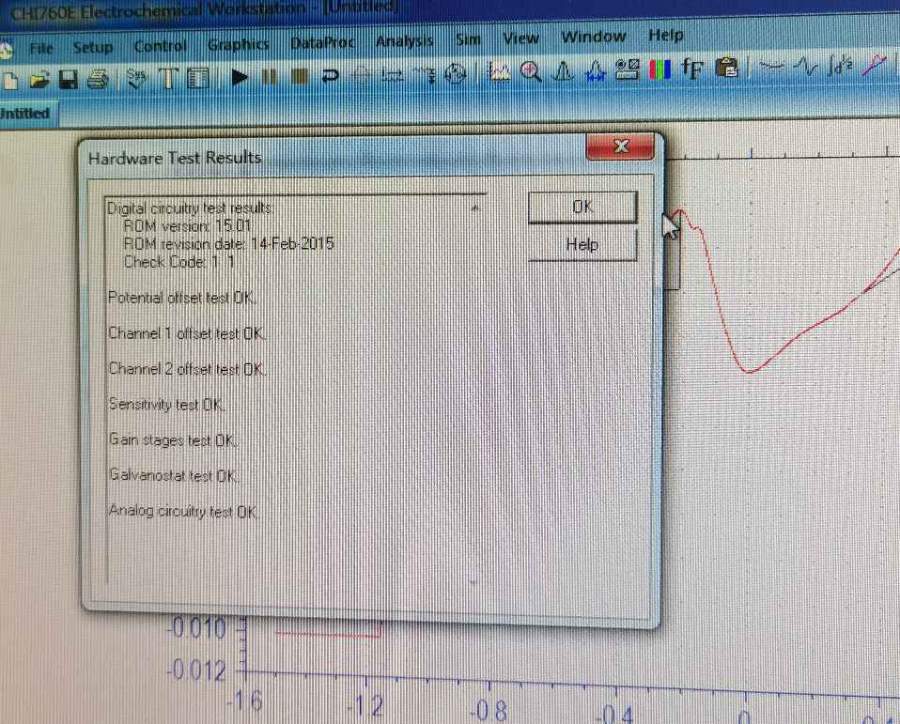The width and height of the screenshot is (900, 724).
Task: Open the File menu
Action: [41, 48]
